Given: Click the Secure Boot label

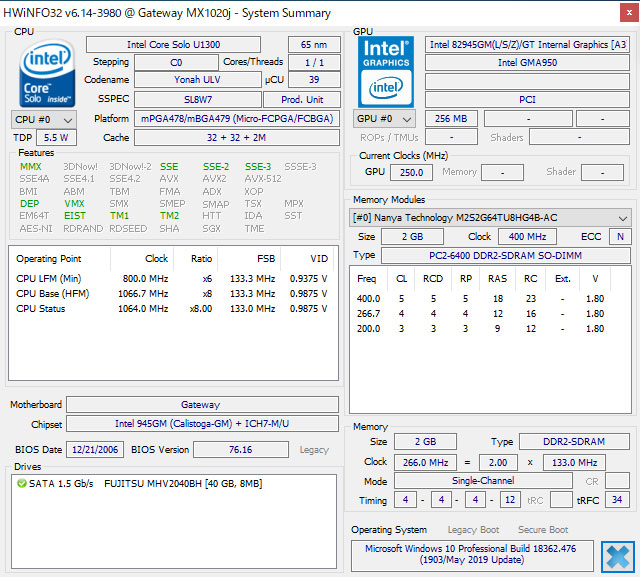Looking at the screenshot, I should 543,530.
